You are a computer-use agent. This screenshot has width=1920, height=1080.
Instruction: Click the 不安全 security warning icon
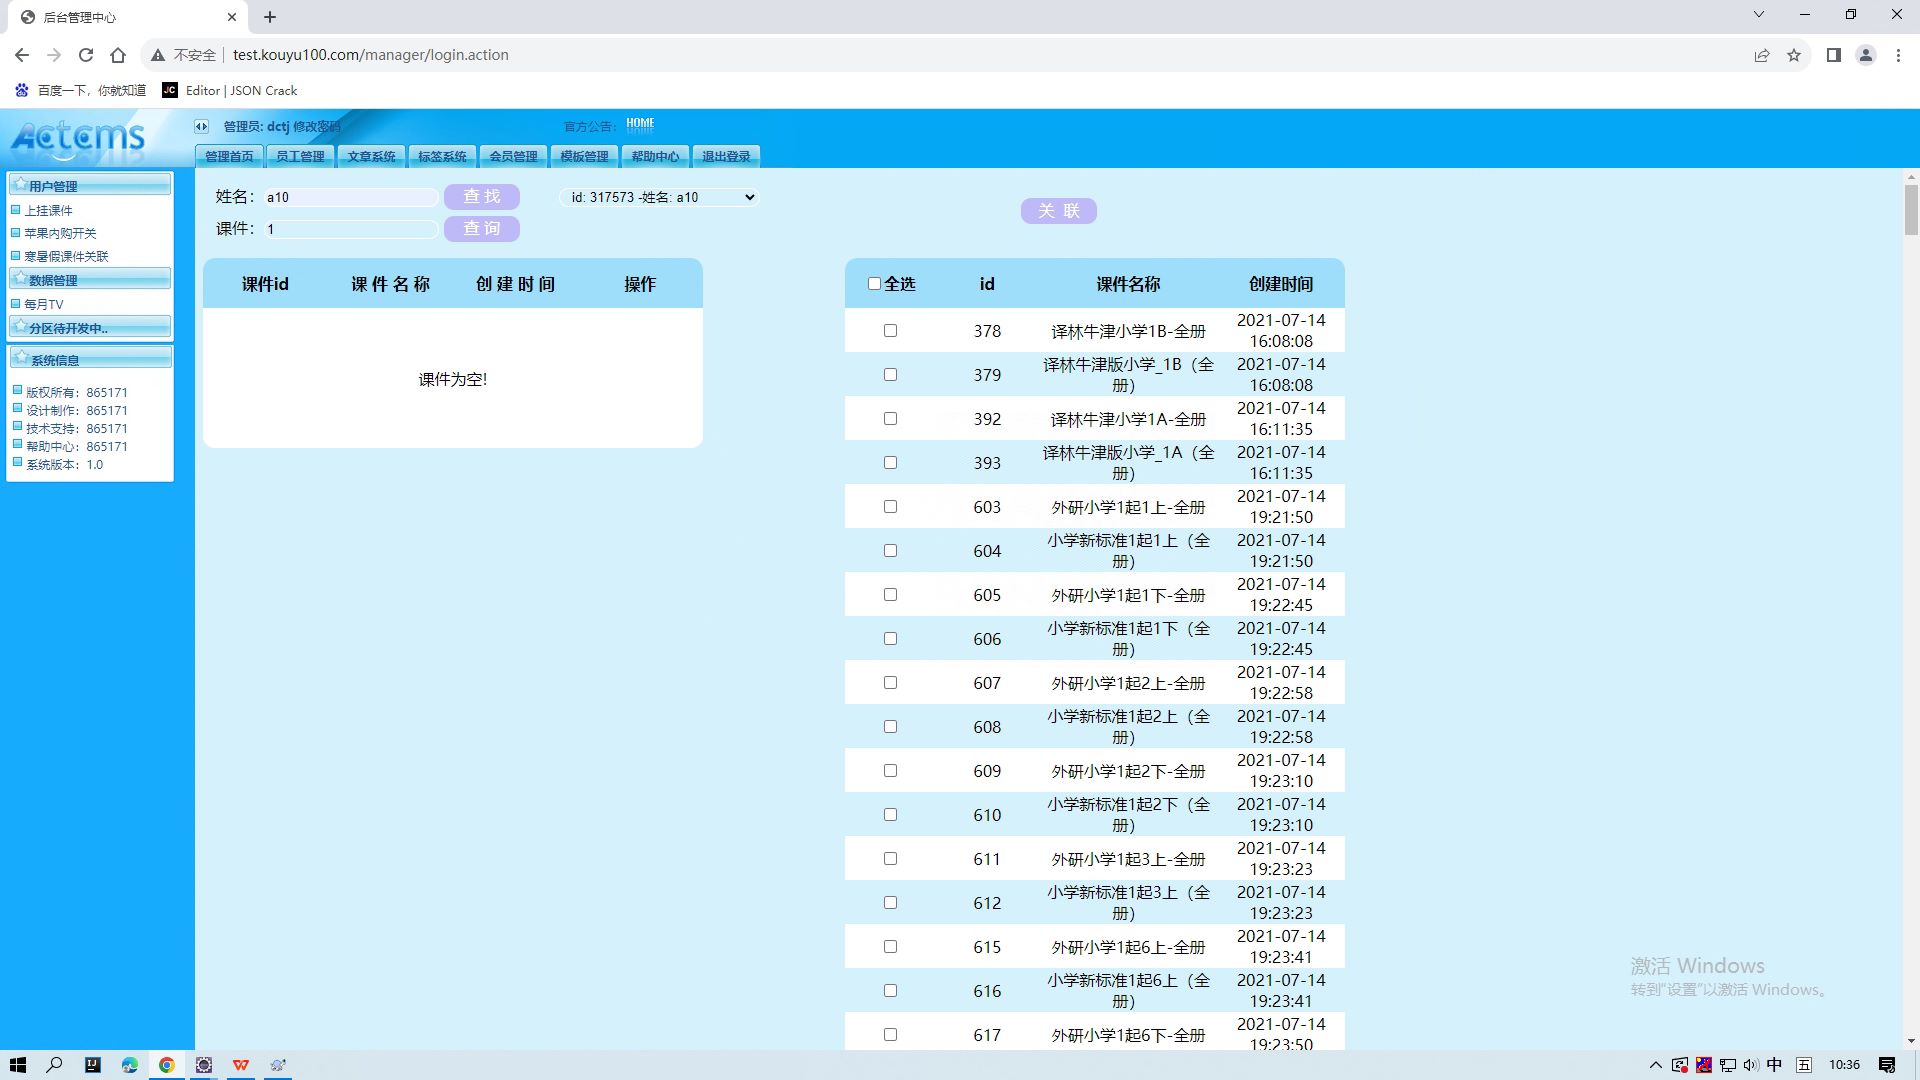(158, 55)
